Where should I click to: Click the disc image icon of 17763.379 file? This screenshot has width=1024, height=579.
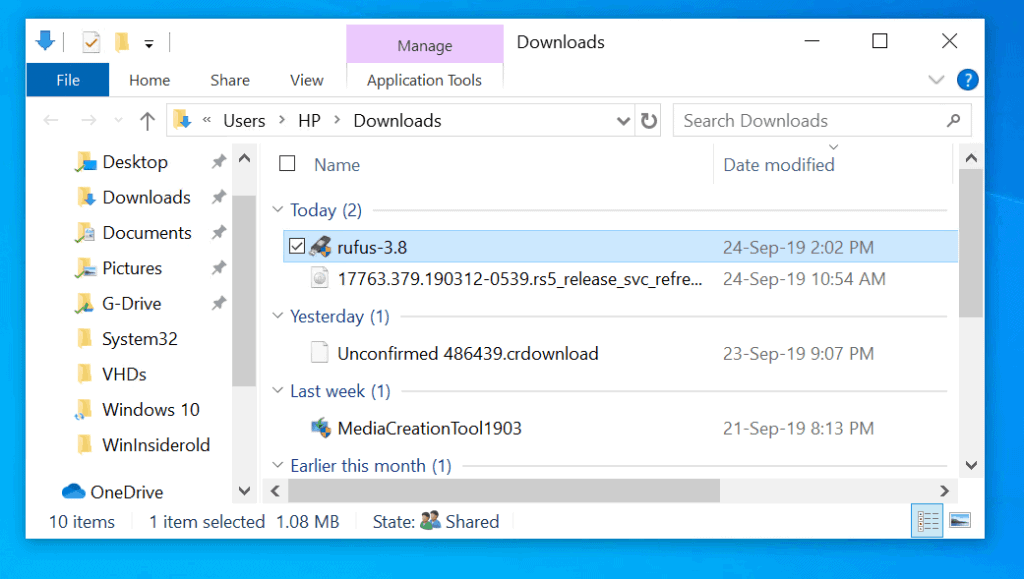click(x=320, y=278)
